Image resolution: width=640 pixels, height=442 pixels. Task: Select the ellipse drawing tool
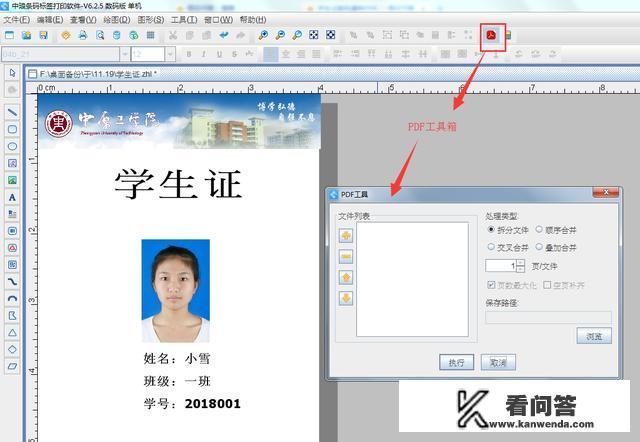(x=12, y=146)
